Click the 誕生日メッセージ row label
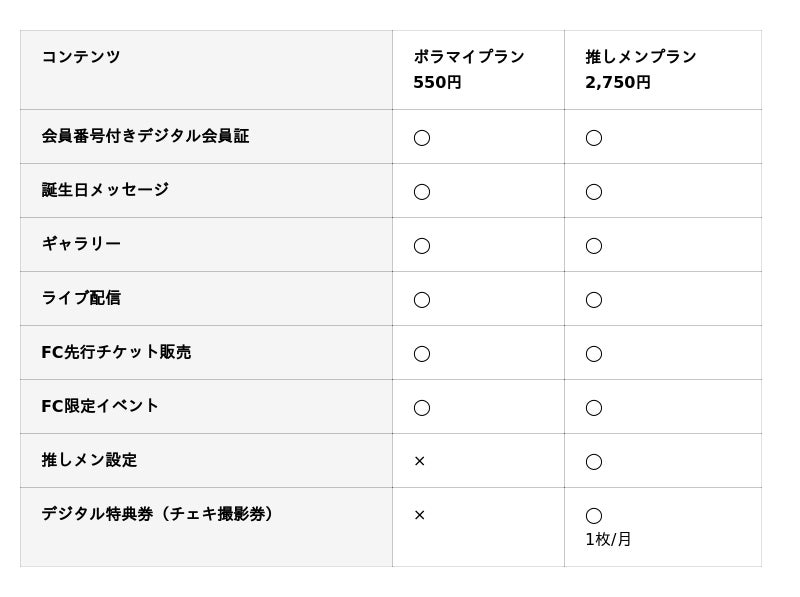800x597 pixels. point(105,190)
